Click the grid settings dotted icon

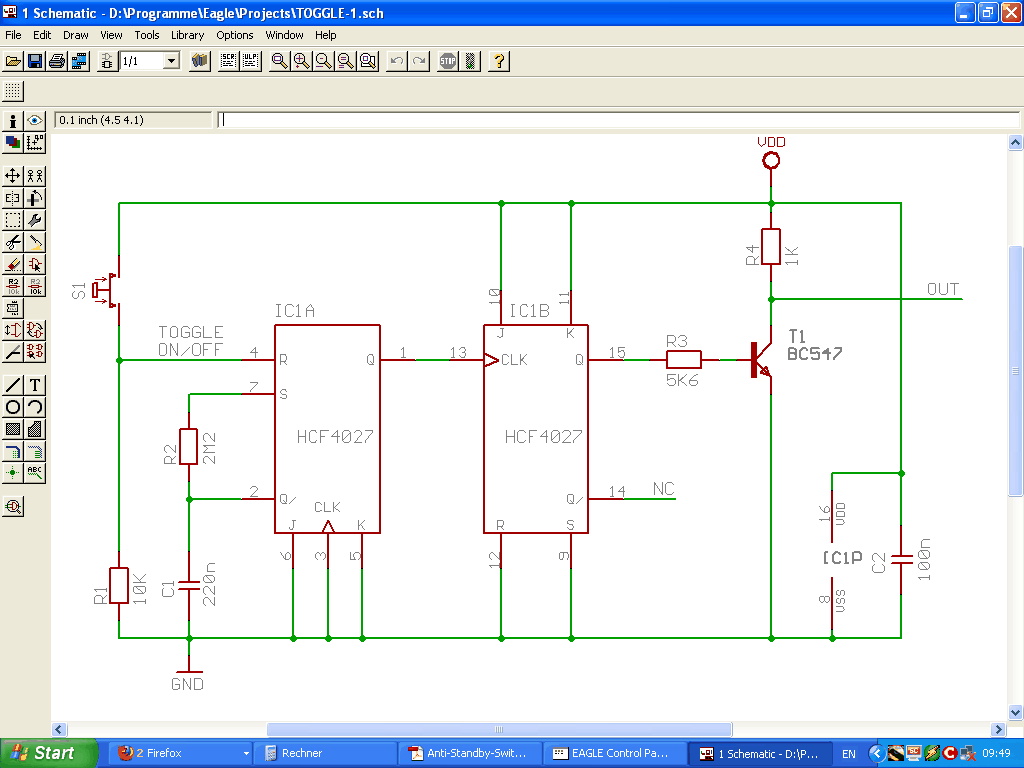[x=12, y=91]
